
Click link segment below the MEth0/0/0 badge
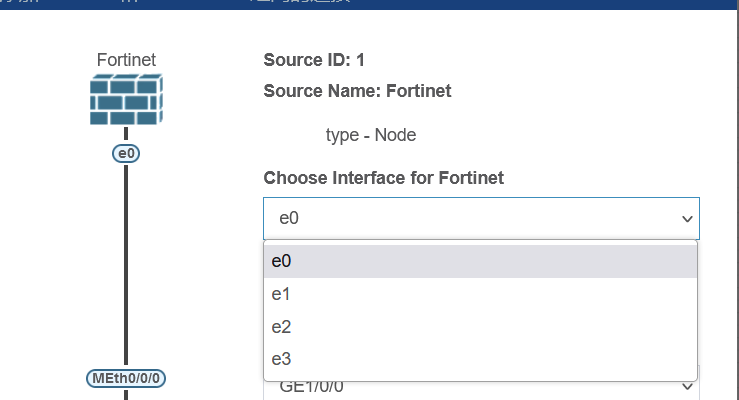(x=126, y=394)
